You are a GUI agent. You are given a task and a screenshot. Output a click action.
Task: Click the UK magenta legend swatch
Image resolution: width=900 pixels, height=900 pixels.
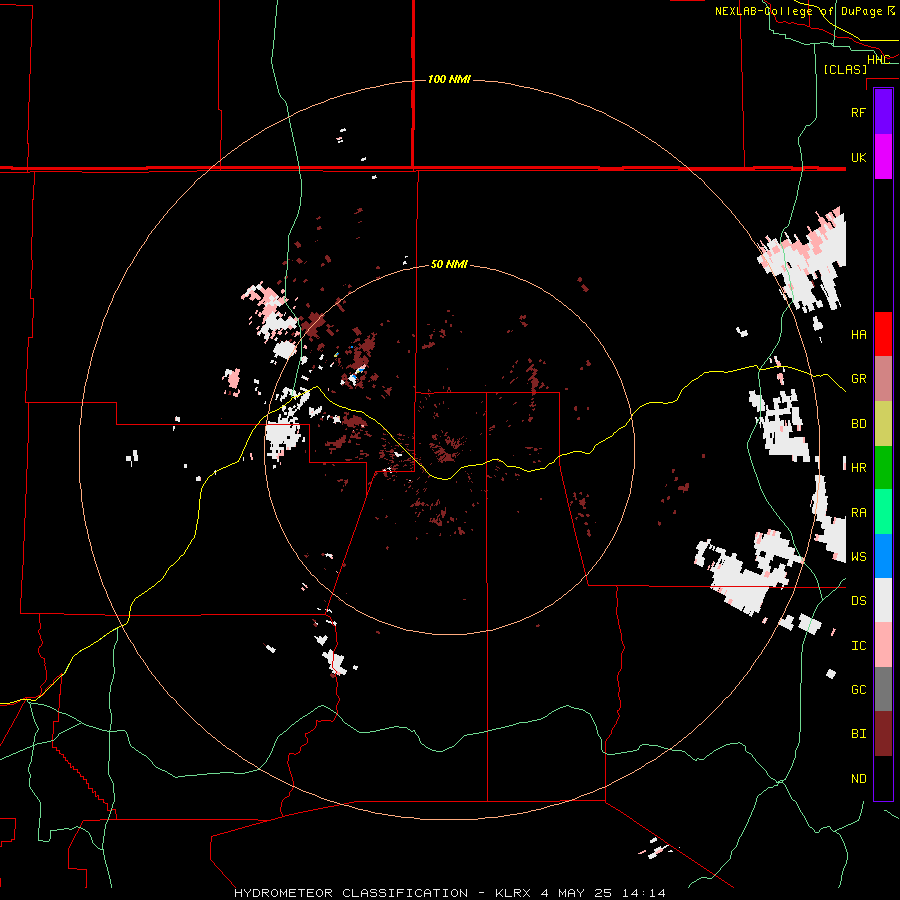[883, 157]
